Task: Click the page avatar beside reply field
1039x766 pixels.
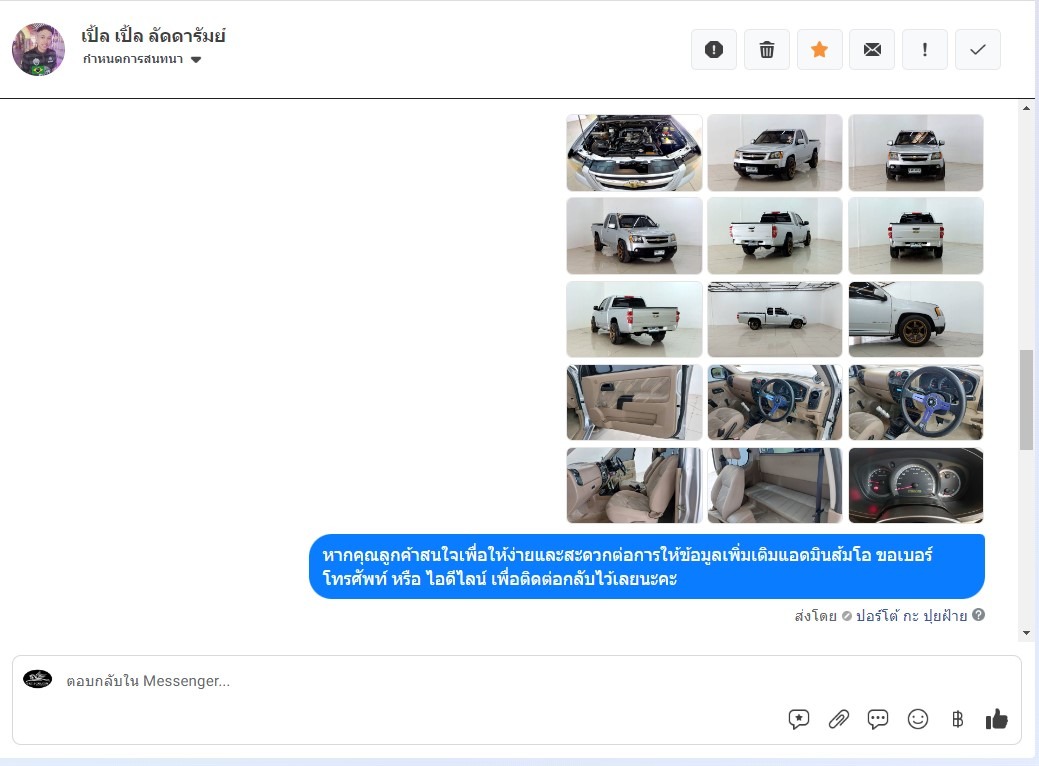Action: pos(38,679)
